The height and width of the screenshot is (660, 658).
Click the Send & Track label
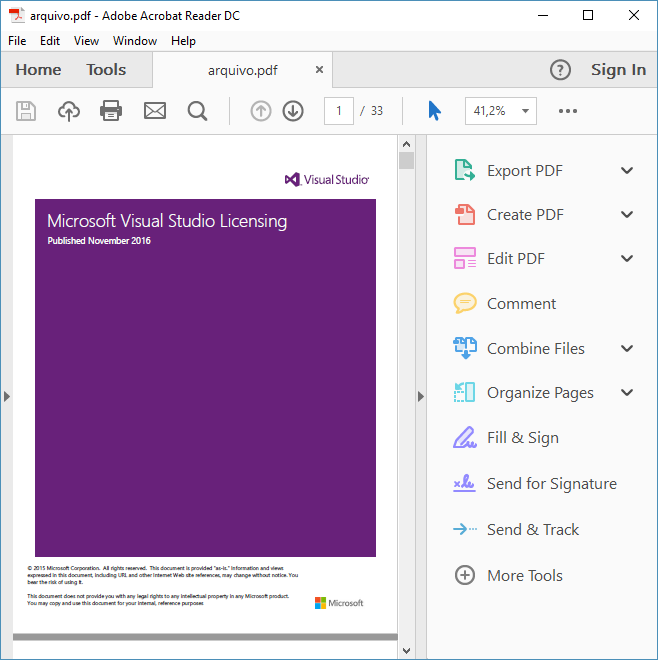(533, 530)
